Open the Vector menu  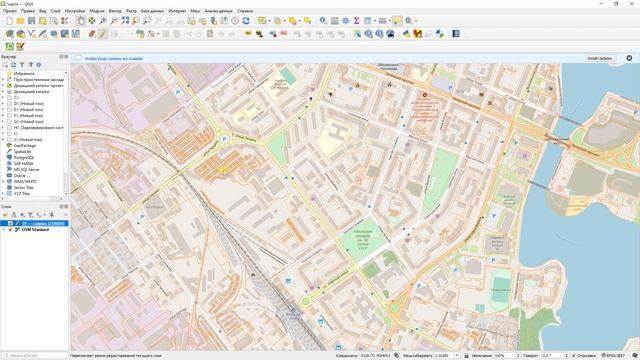tap(115, 11)
